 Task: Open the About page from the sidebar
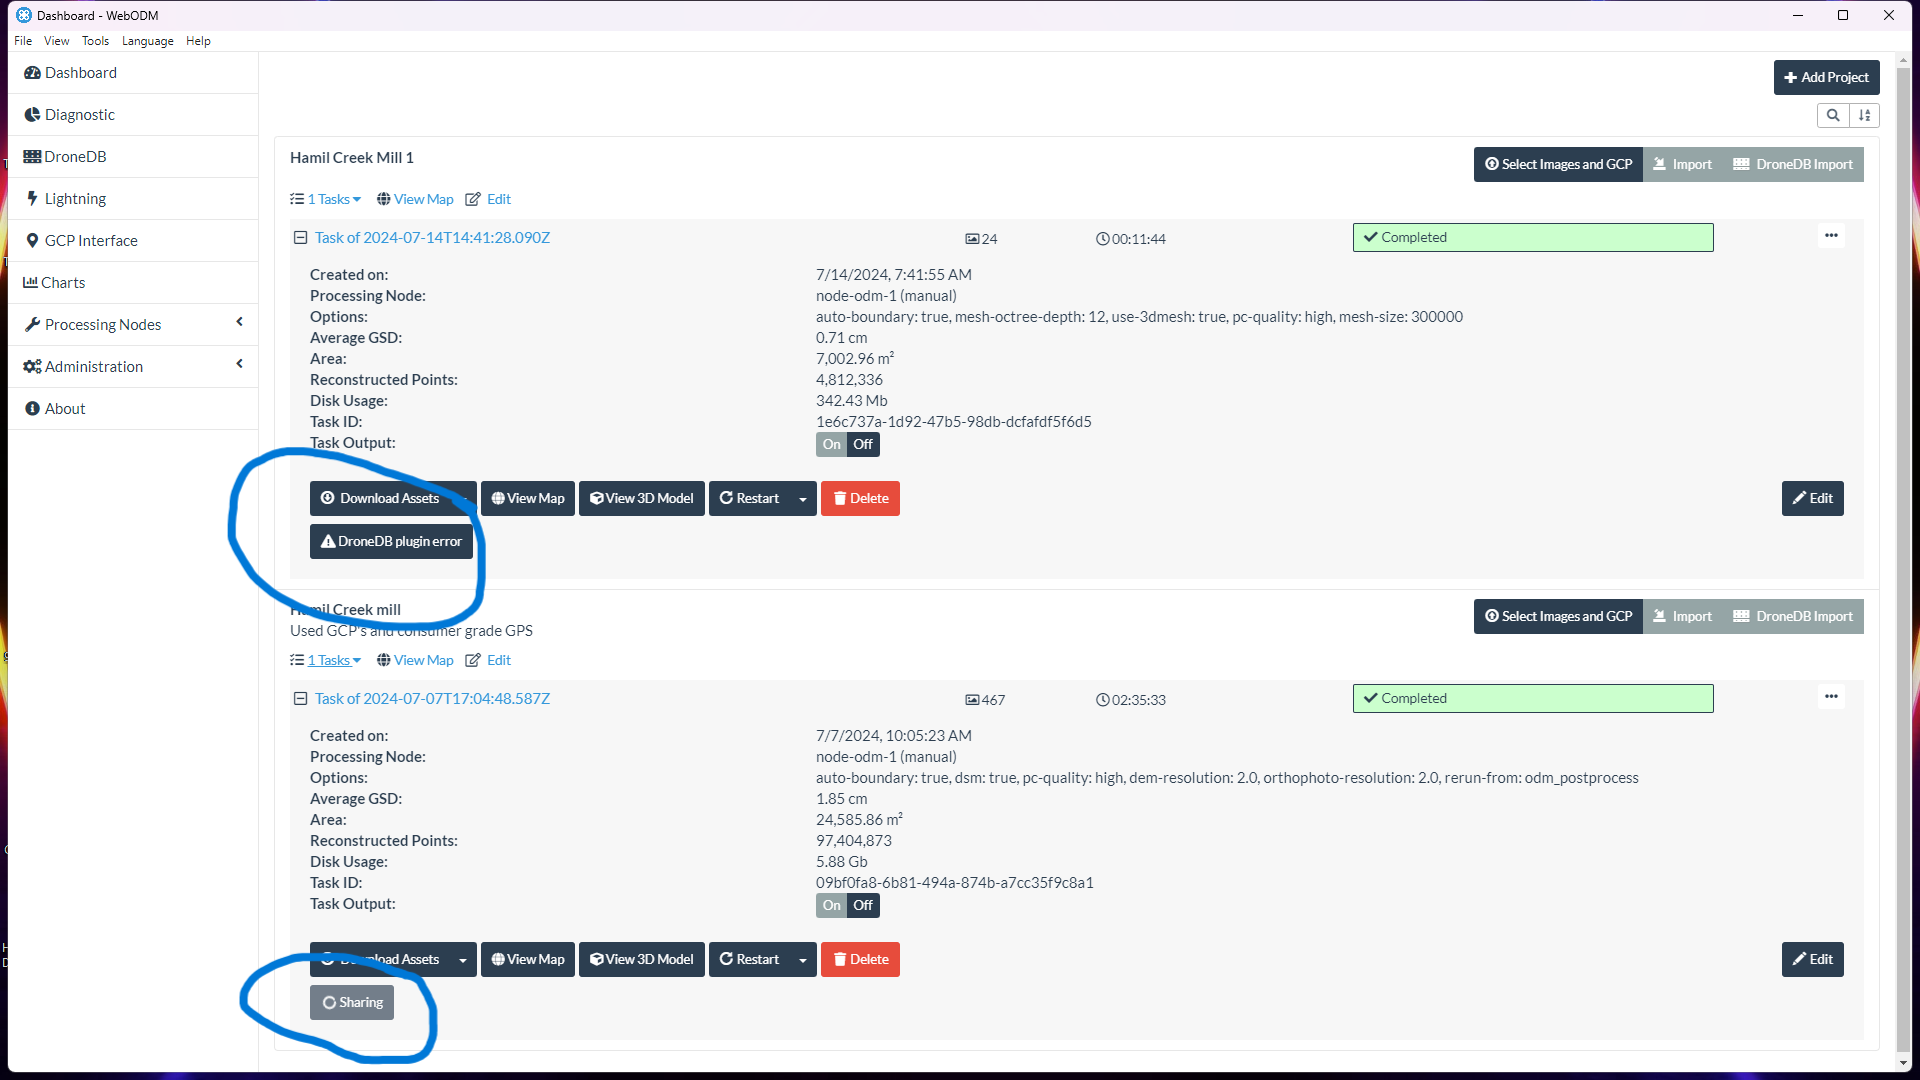pyautogui.click(x=62, y=408)
